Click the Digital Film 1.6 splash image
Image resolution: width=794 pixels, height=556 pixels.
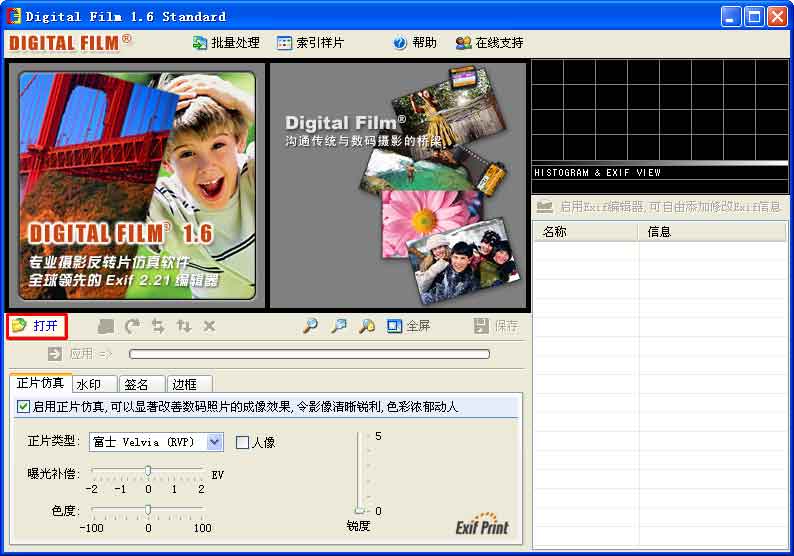click(x=137, y=186)
